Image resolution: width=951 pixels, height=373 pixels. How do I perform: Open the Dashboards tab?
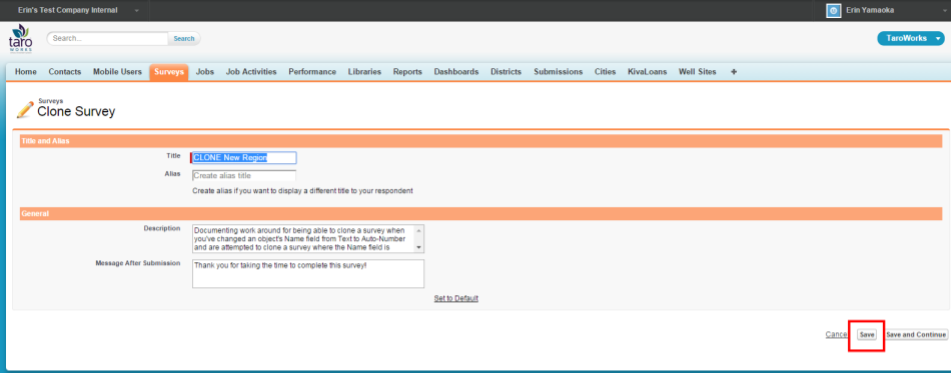(456, 72)
